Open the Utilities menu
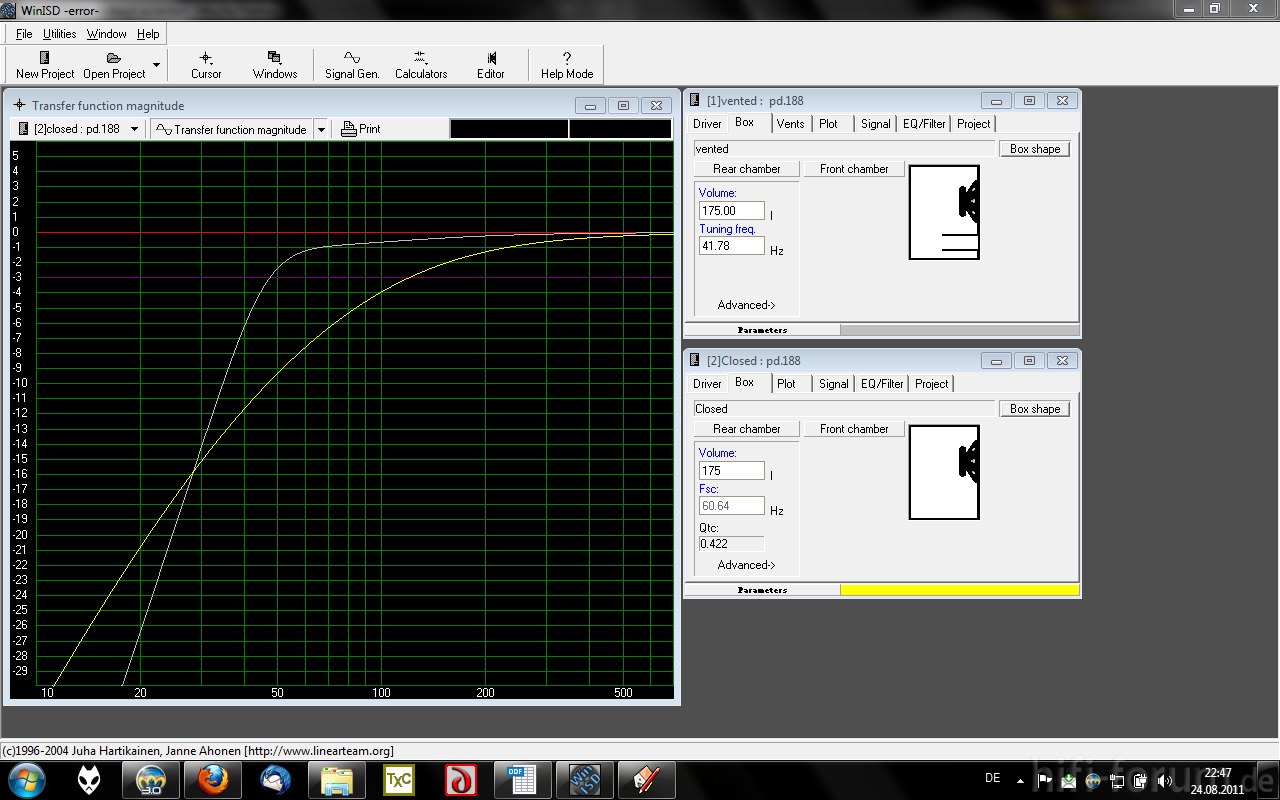This screenshot has width=1280, height=800. (x=60, y=34)
